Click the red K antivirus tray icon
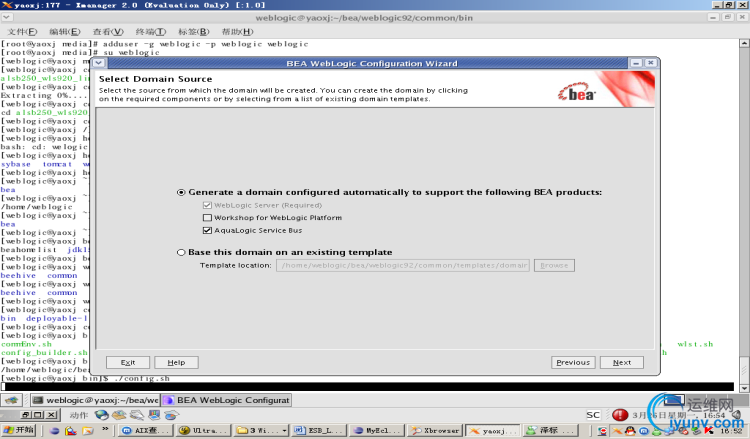Screen dimensions: 750x439 [x=708, y=431]
